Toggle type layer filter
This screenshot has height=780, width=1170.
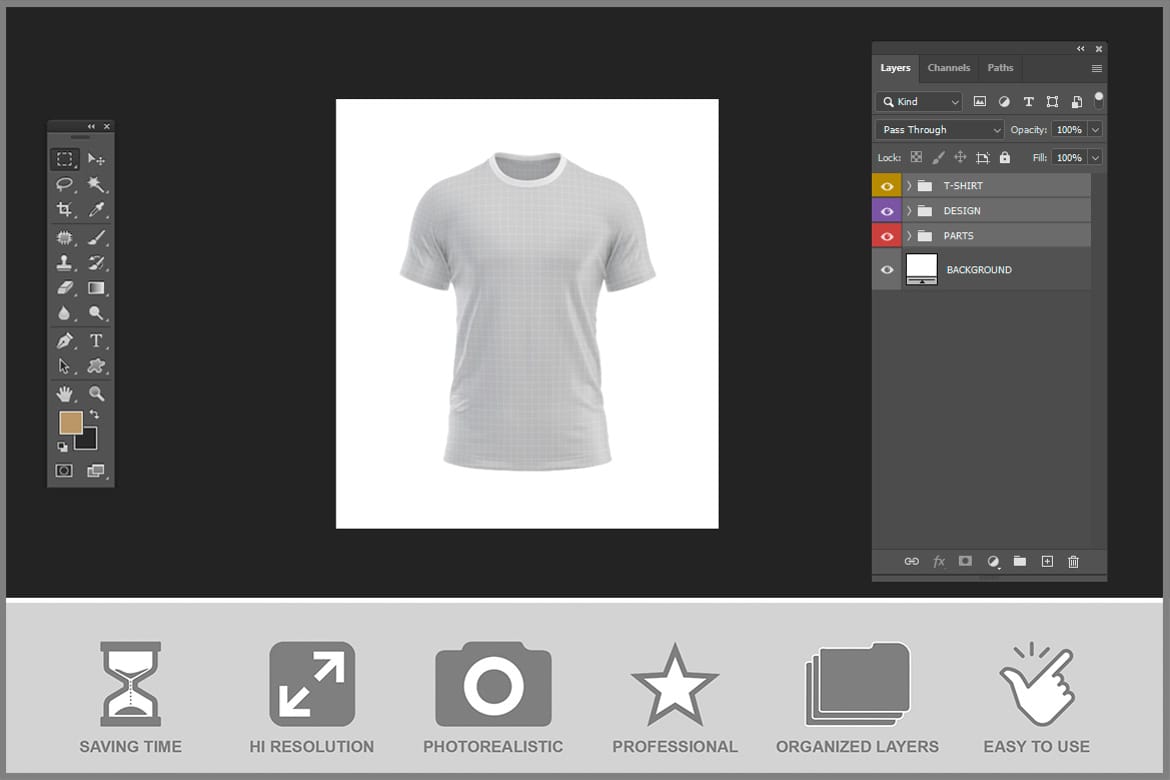coord(1028,102)
